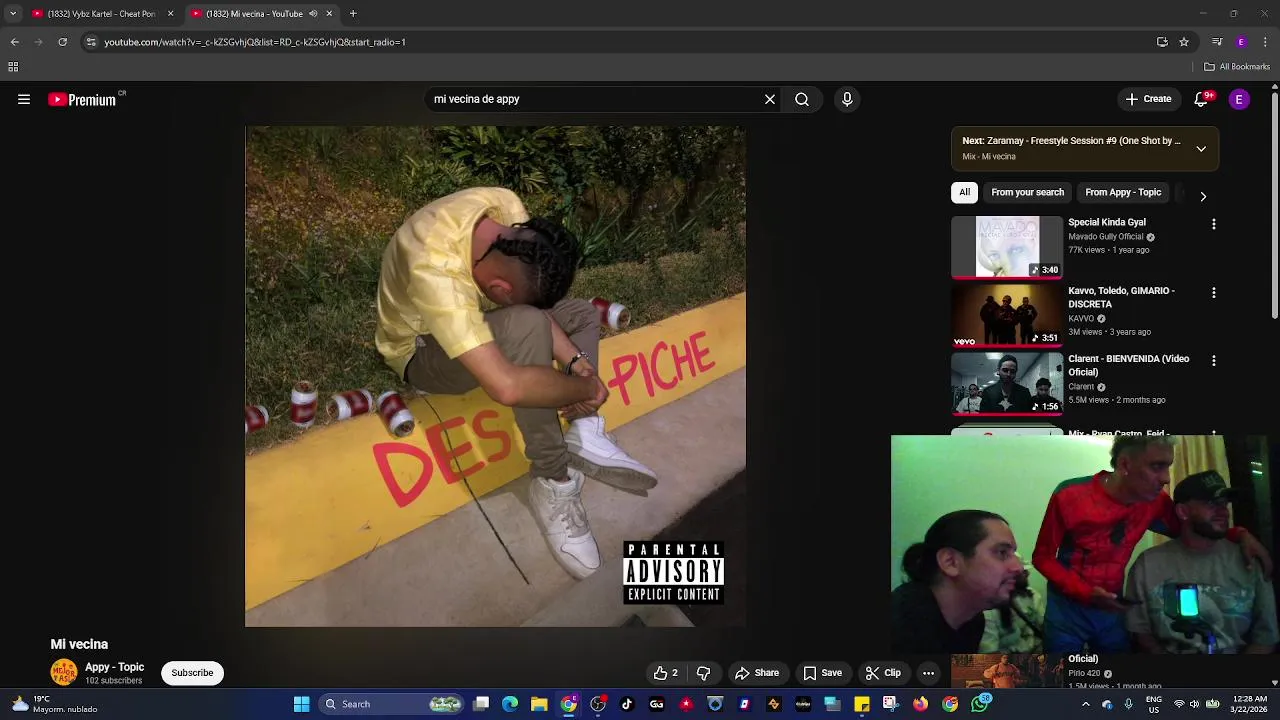This screenshot has width=1280, height=720.
Task: Open the weather widget showing 19°C
Action: tap(54, 704)
